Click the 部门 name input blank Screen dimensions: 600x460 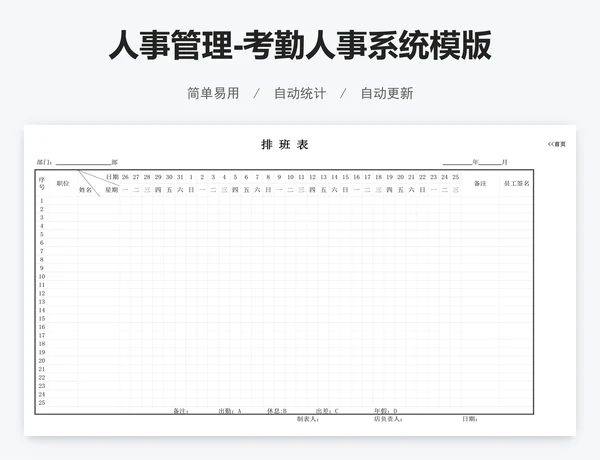[x=83, y=162]
